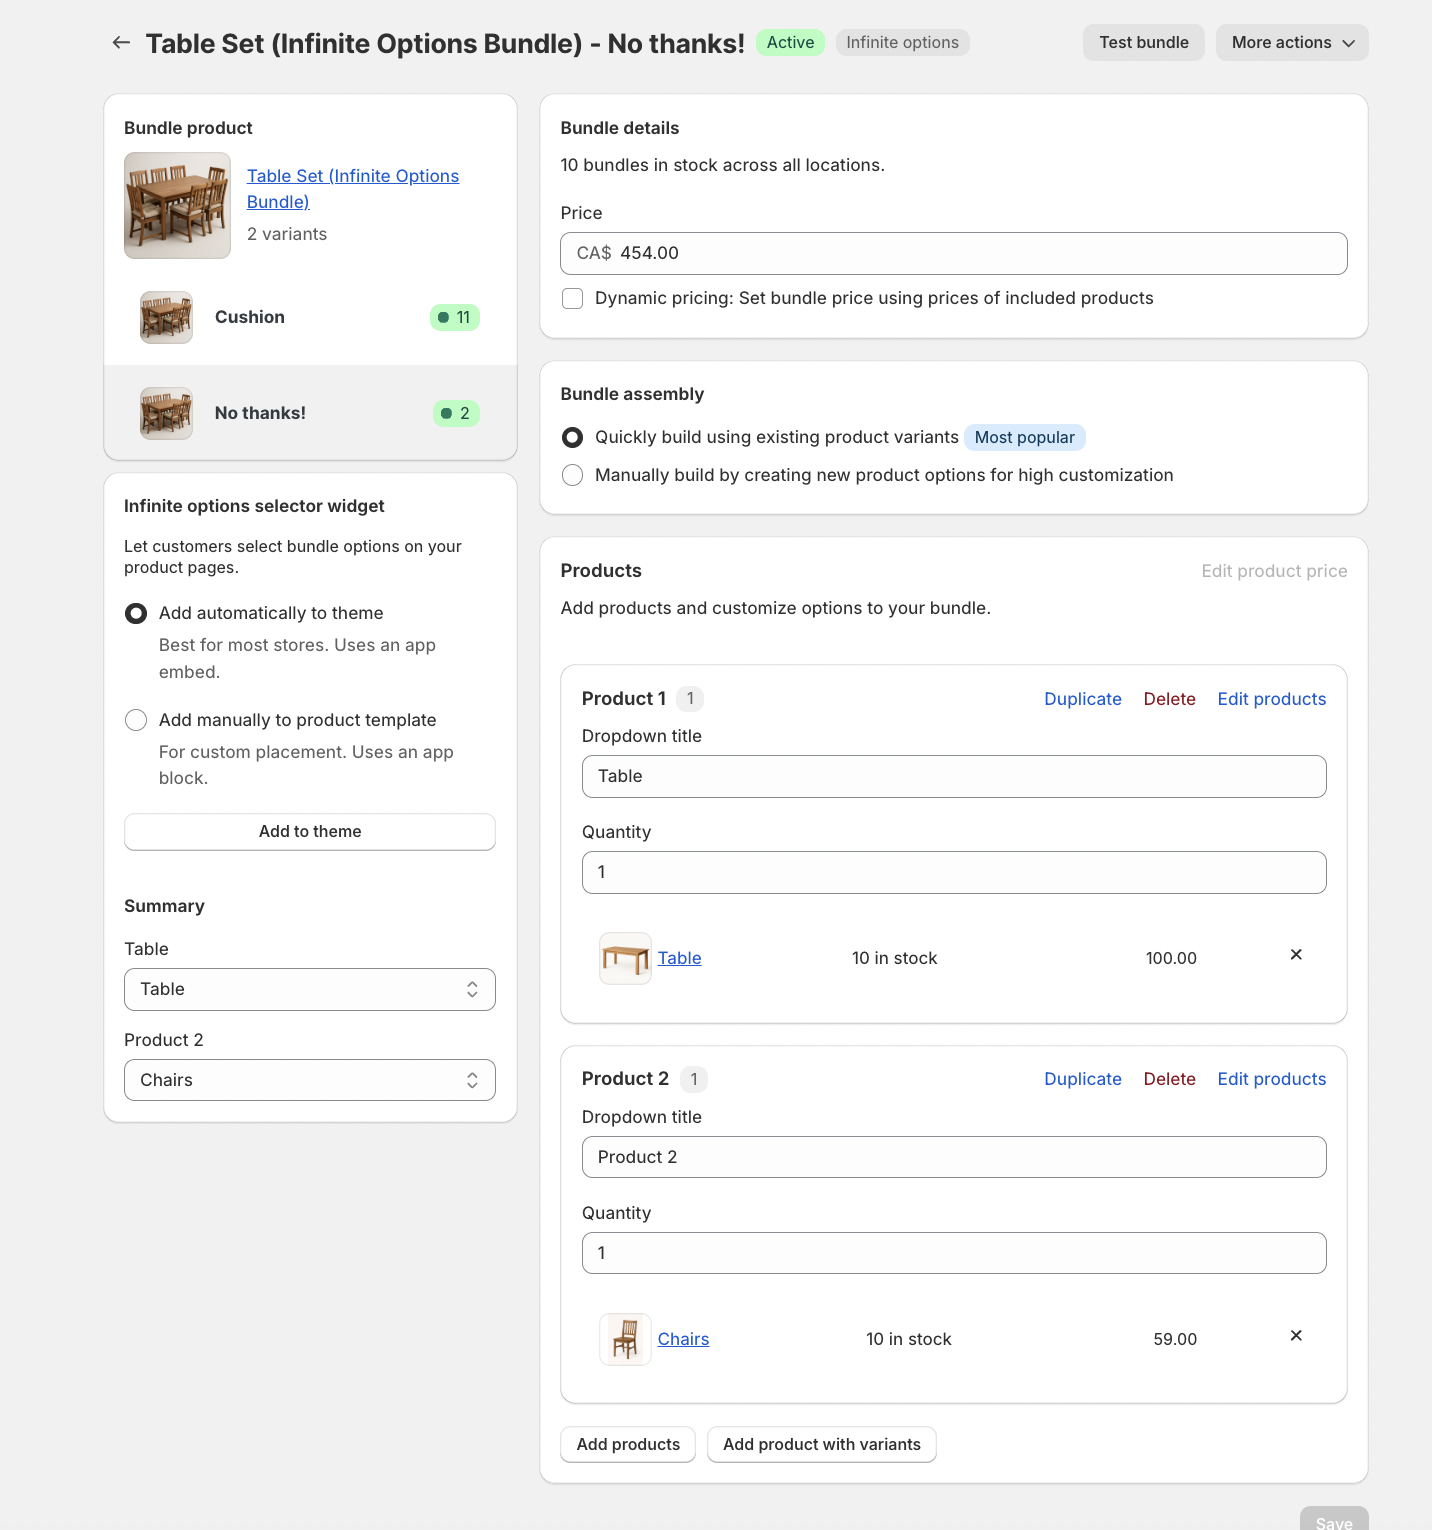The image size is (1432, 1530).
Task: Remove Chairs product with the X icon
Action: click(x=1296, y=1336)
